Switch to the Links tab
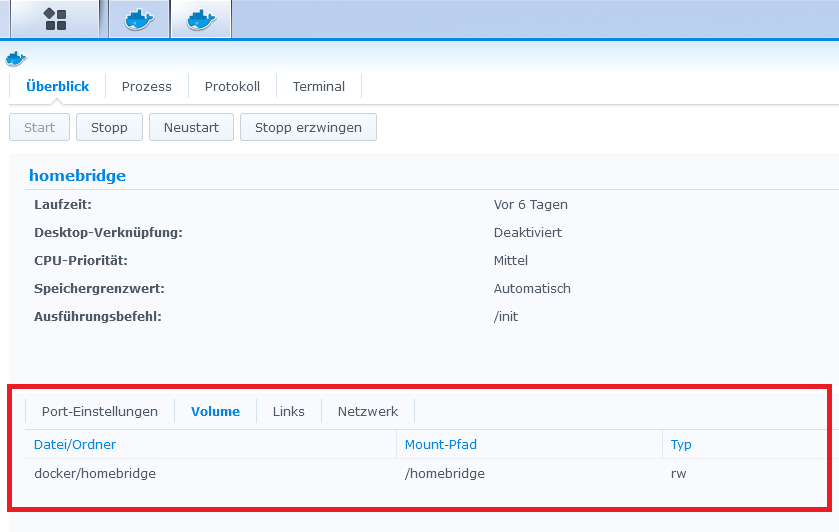 point(289,411)
